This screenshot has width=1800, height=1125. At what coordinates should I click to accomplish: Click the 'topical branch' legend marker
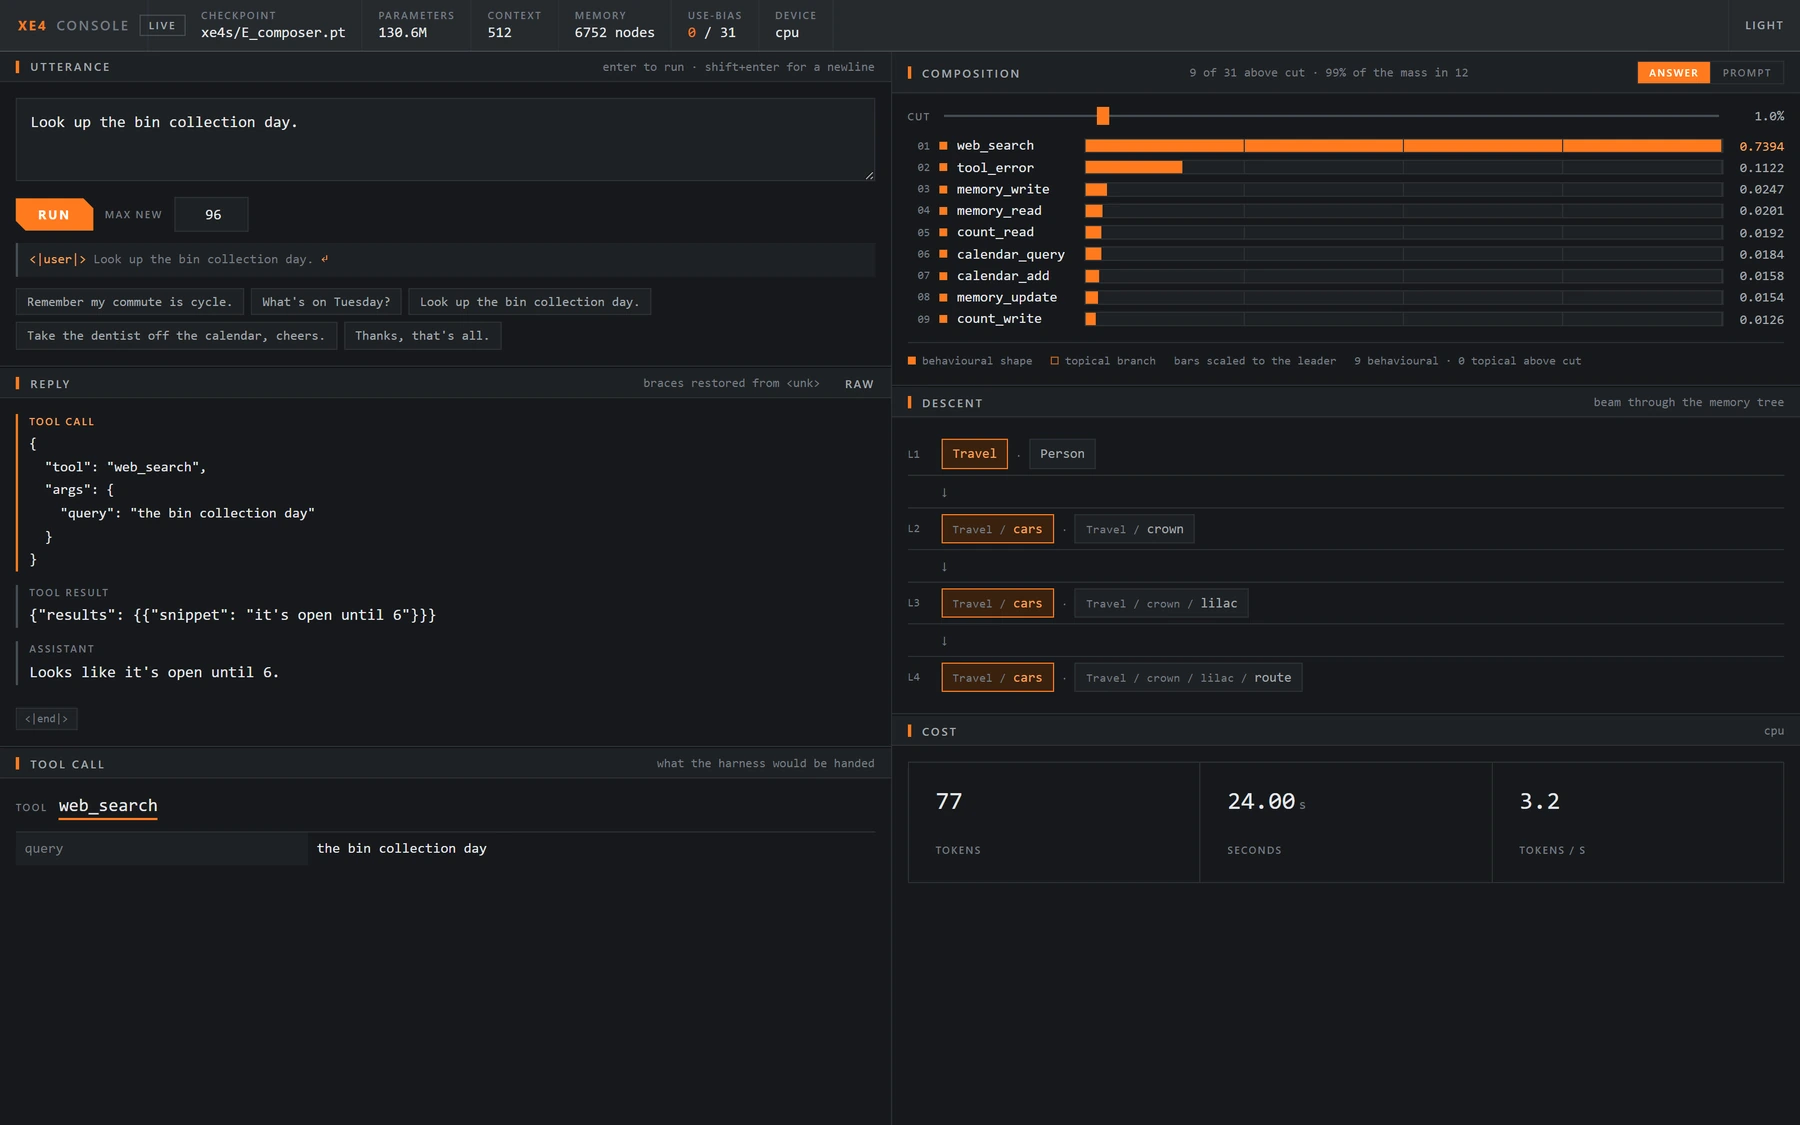click(x=1054, y=361)
